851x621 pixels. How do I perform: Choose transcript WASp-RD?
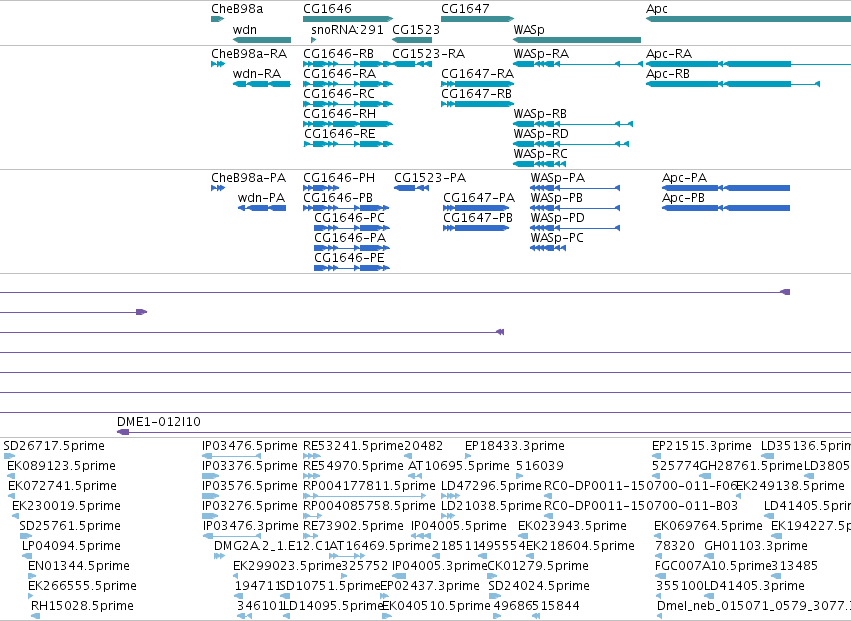(x=571, y=144)
